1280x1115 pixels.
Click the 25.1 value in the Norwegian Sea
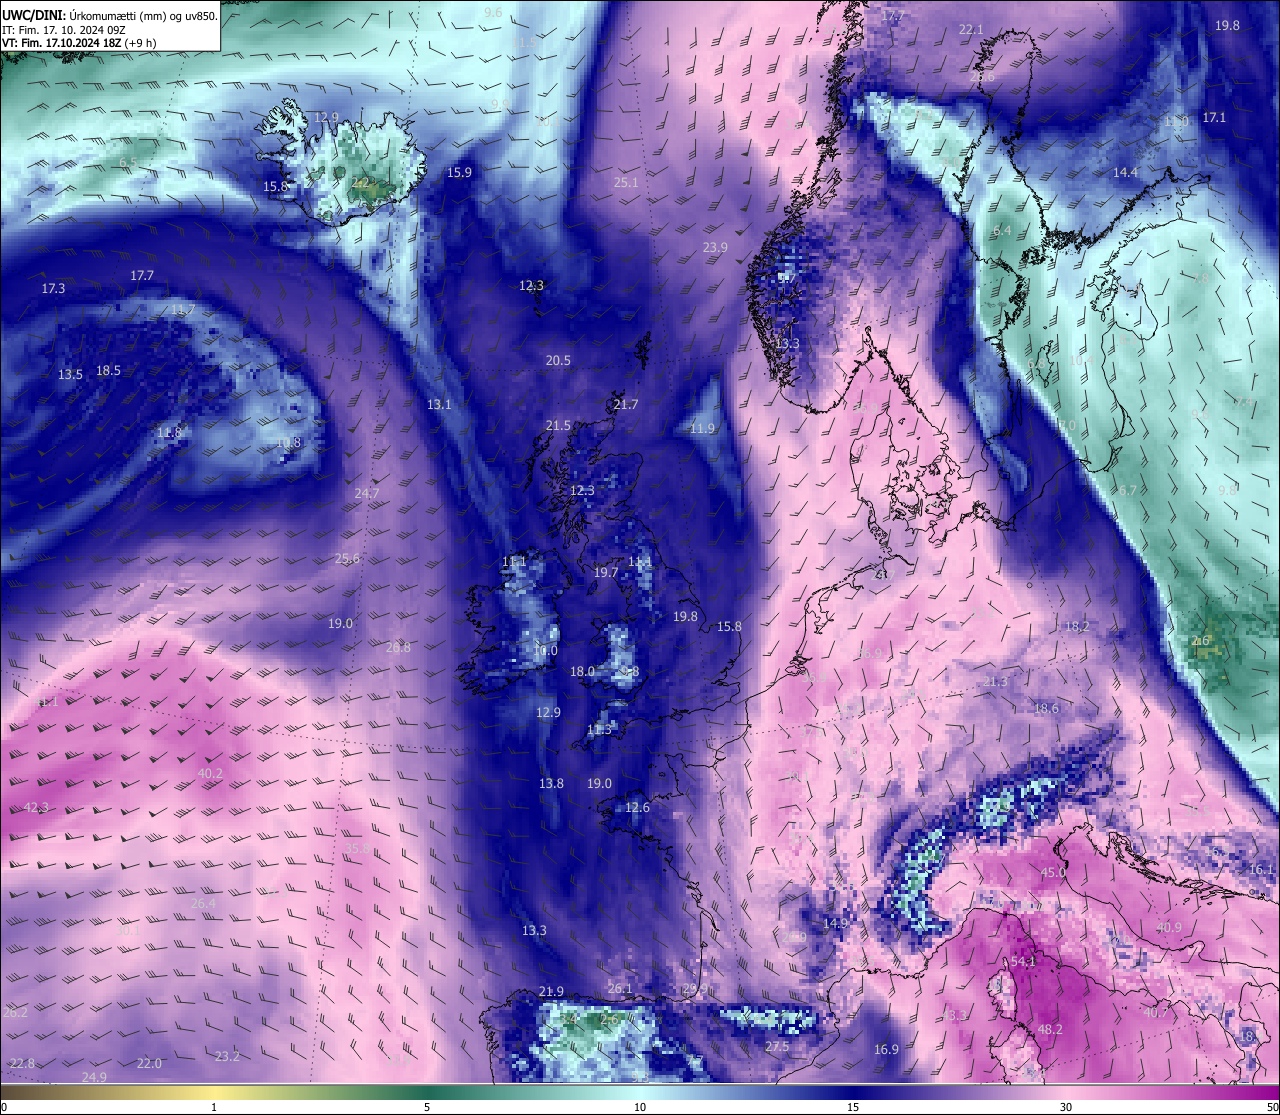(626, 182)
